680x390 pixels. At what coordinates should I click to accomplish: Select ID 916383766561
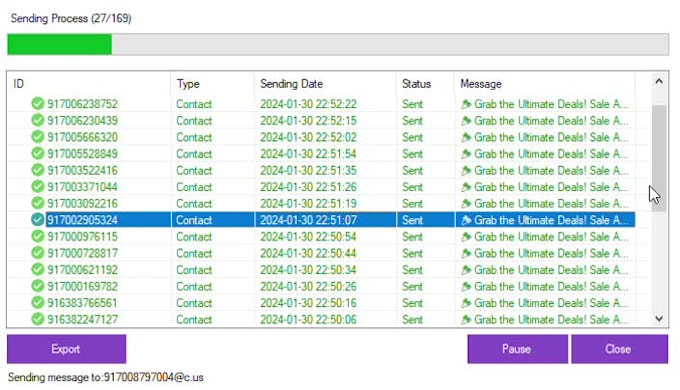[x=82, y=303]
